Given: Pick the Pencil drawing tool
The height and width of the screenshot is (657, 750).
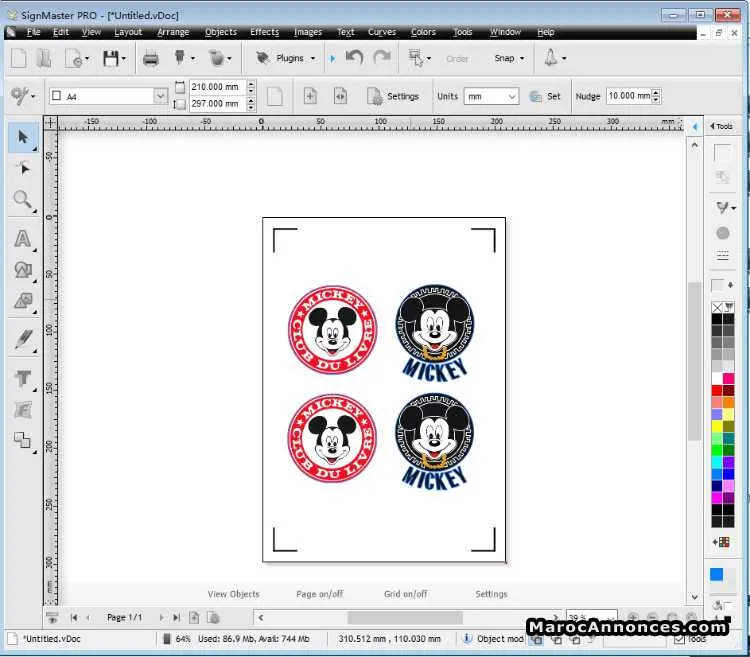Looking at the screenshot, I should click(23, 339).
